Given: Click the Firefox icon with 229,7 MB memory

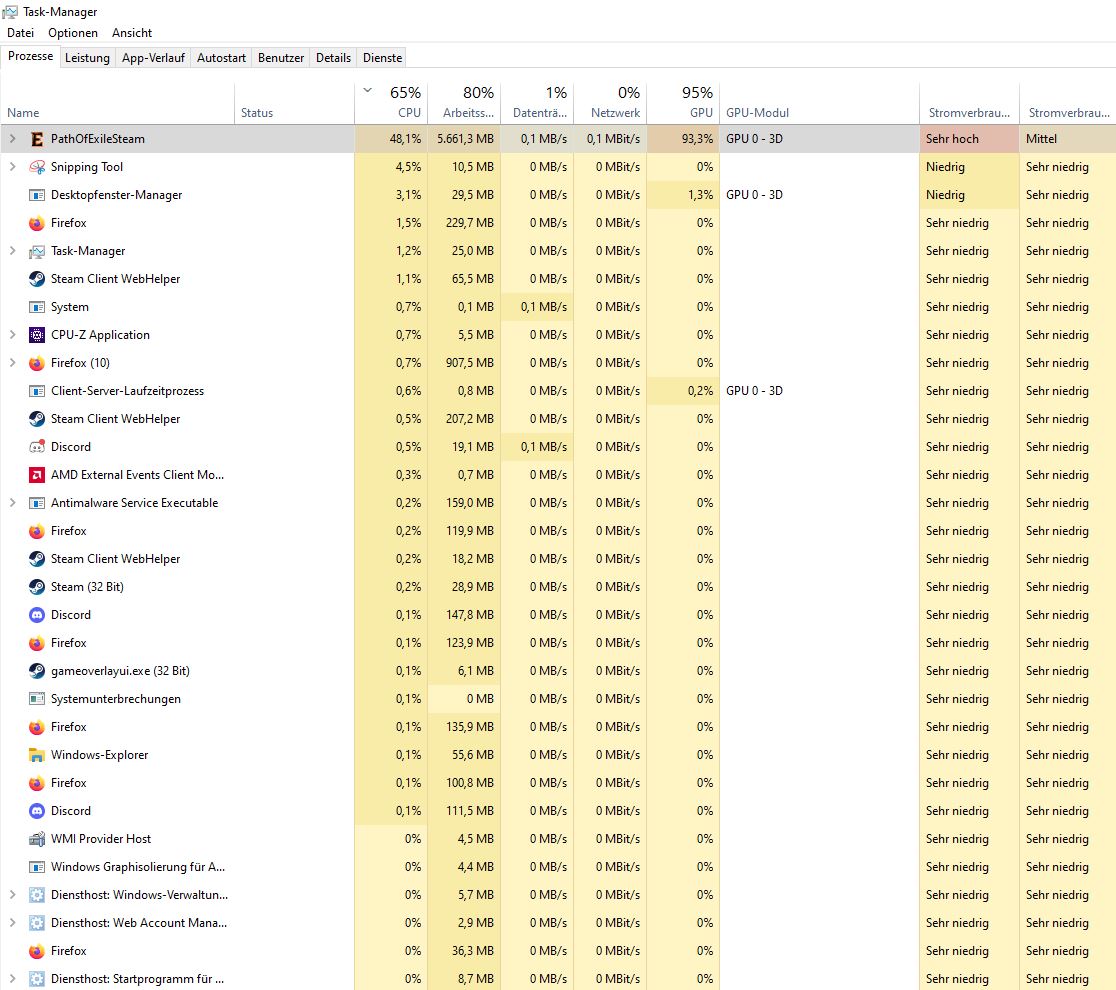Looking at the screenshot, I should [37, 223].
